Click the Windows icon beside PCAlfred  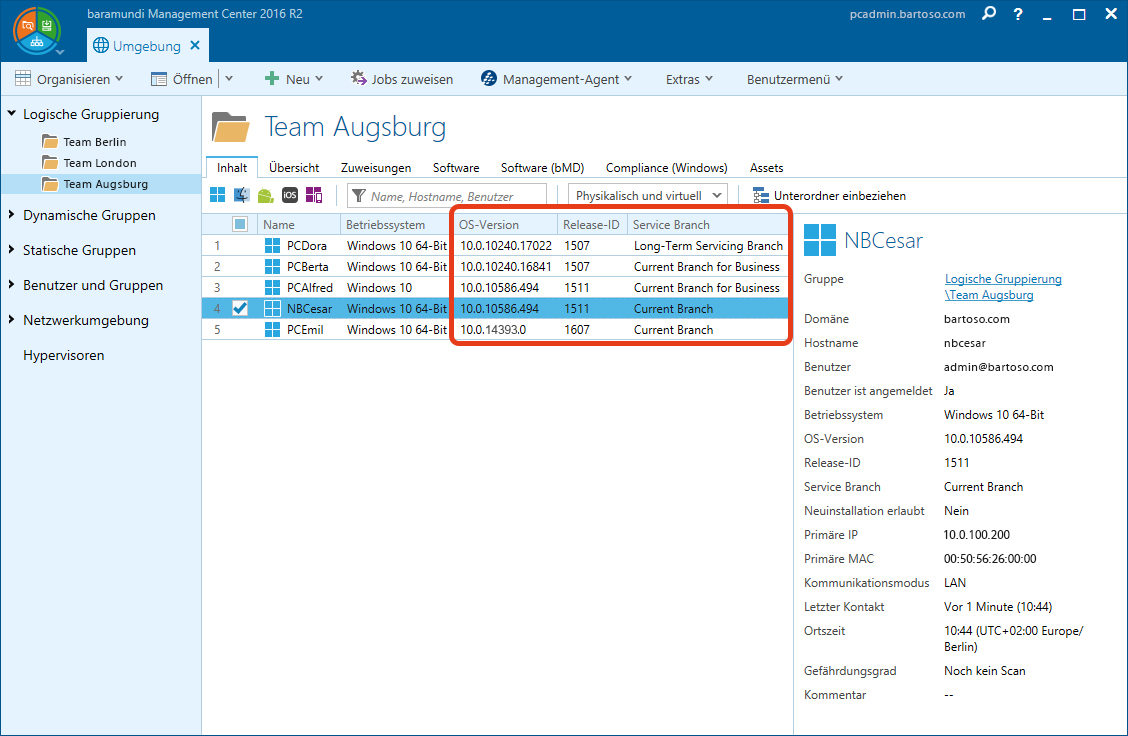(273, 287)
